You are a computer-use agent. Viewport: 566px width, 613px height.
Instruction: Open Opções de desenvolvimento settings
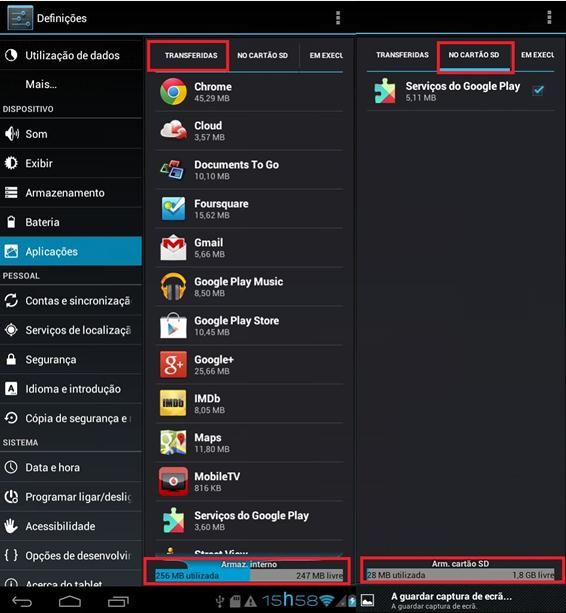(x=71, y=555)
